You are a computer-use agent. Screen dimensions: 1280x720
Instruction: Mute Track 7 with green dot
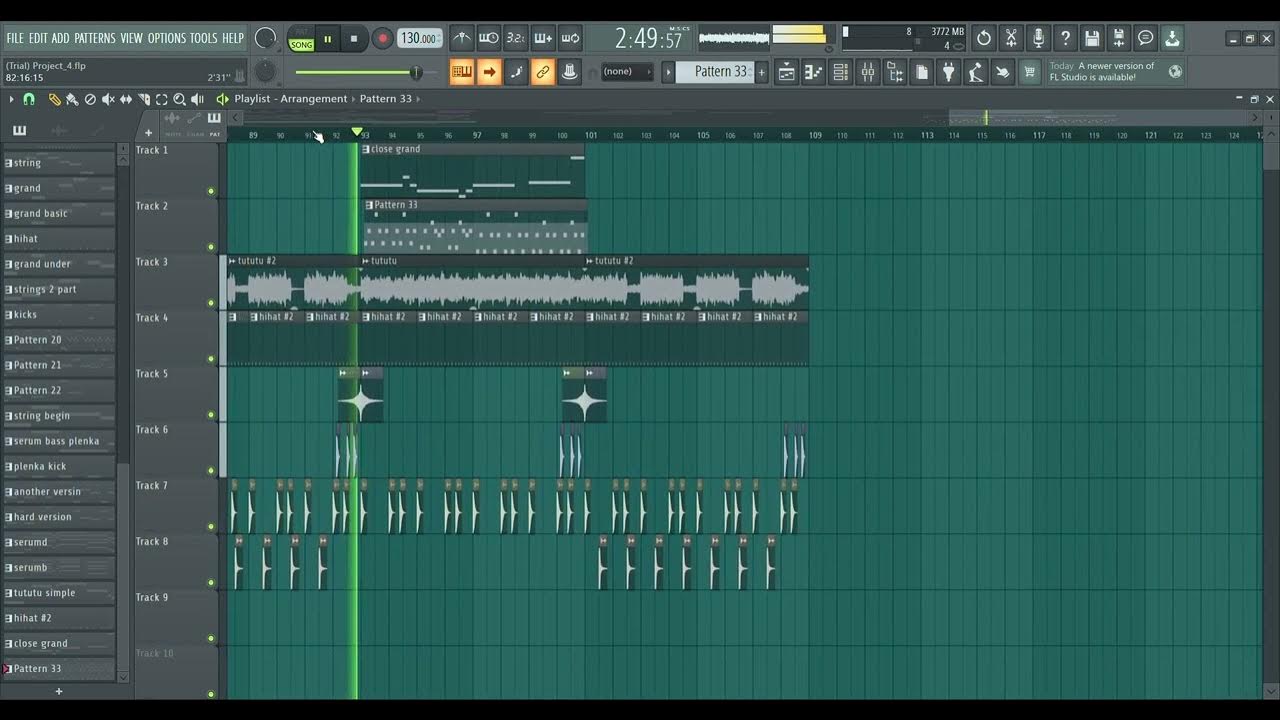point(211,526)
